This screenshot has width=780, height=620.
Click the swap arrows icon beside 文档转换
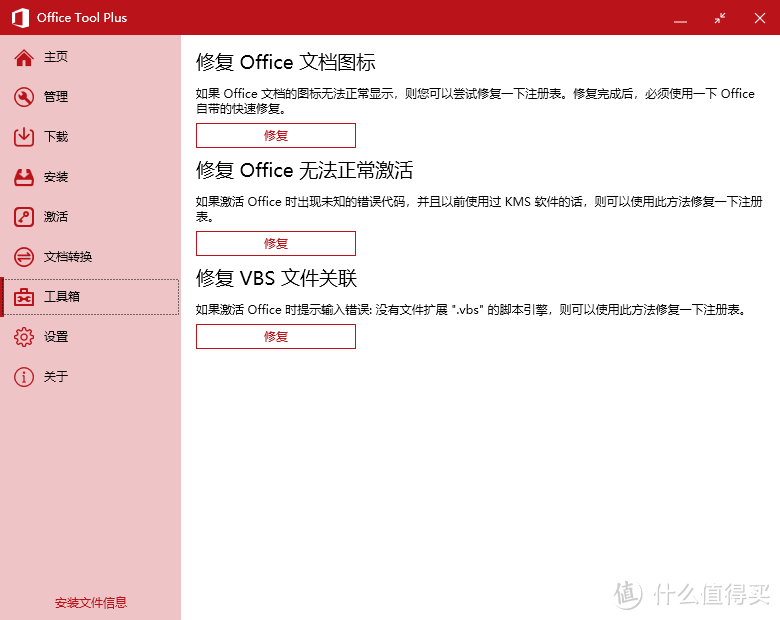(x=24, y=257)
